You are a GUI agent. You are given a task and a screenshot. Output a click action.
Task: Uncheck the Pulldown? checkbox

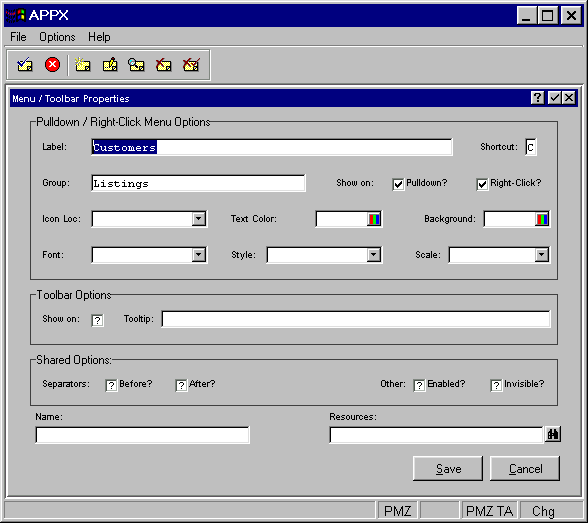coord(398,184)
